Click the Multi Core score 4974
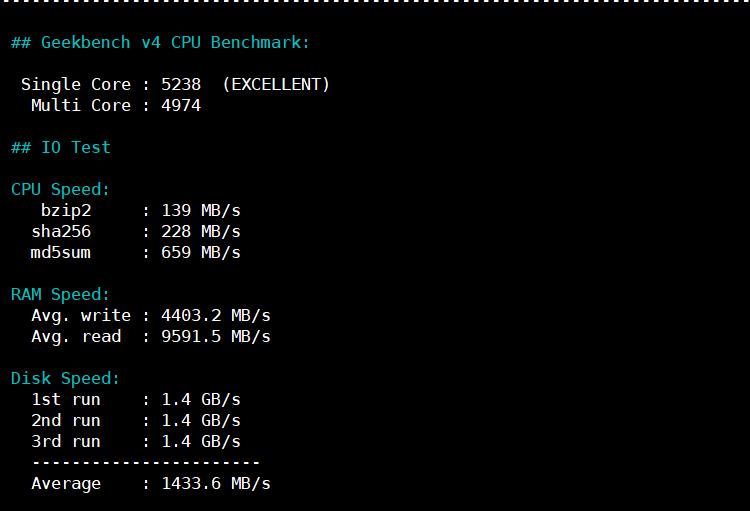This screenshot has width=750, height=511. click(181, 105)
